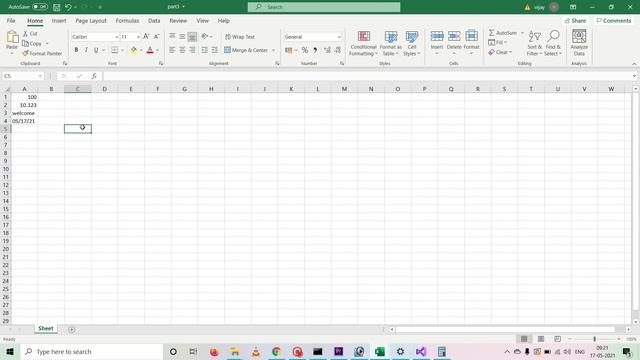This screenshot has width=640, height=360.
Task: Open Conditional Formatting
Action: click(363, 43)
